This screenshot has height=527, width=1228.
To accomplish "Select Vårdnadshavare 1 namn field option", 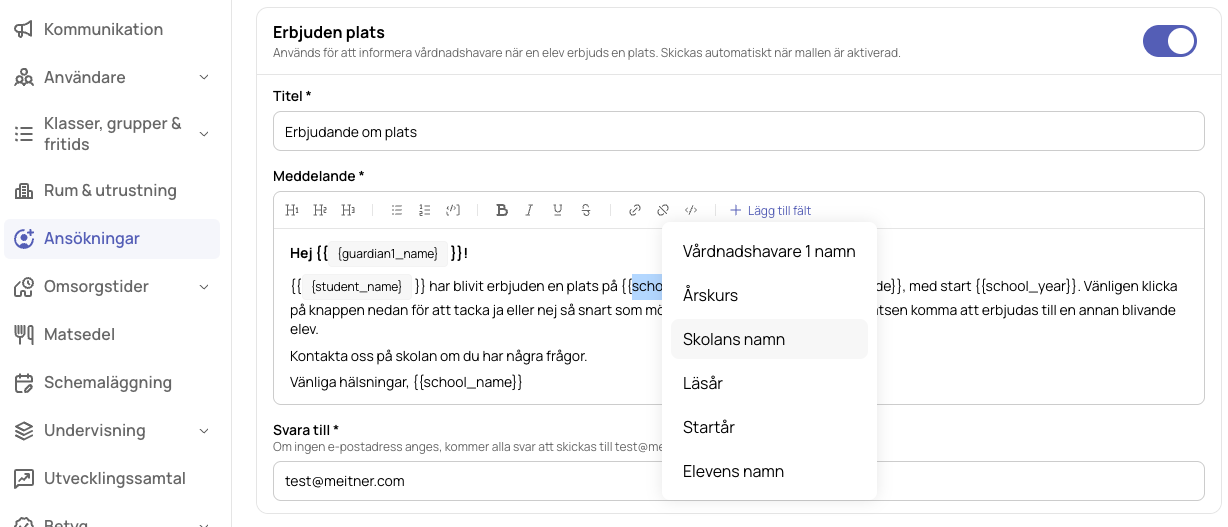I will 769,251.
